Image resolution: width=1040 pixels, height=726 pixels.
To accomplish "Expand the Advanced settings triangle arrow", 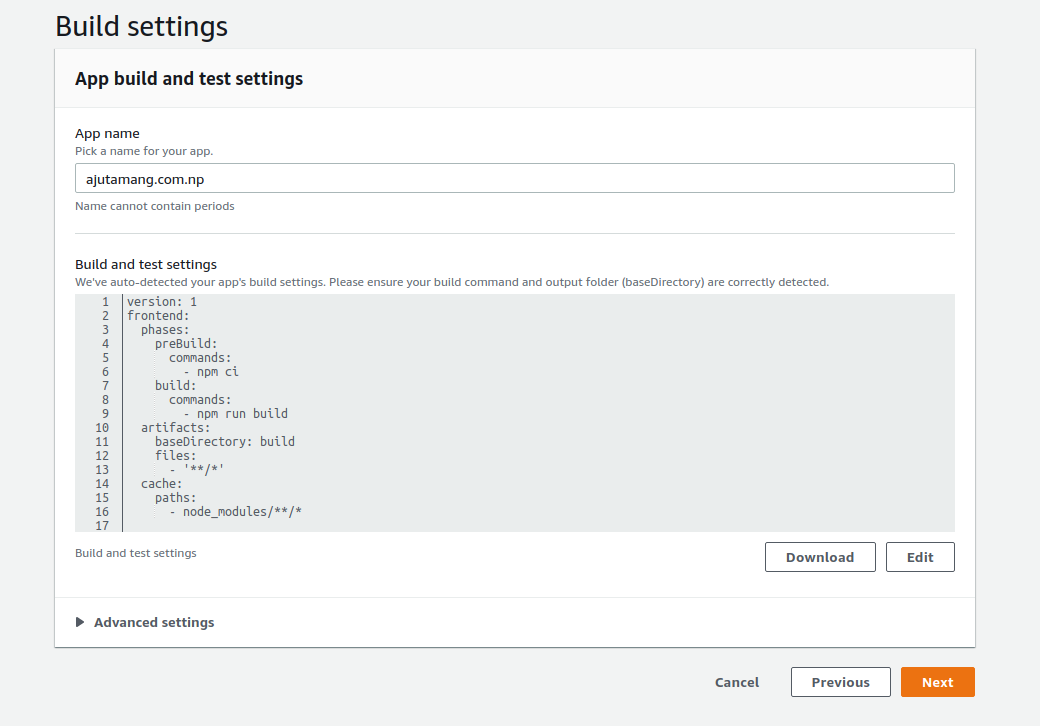I will [80, 622].
